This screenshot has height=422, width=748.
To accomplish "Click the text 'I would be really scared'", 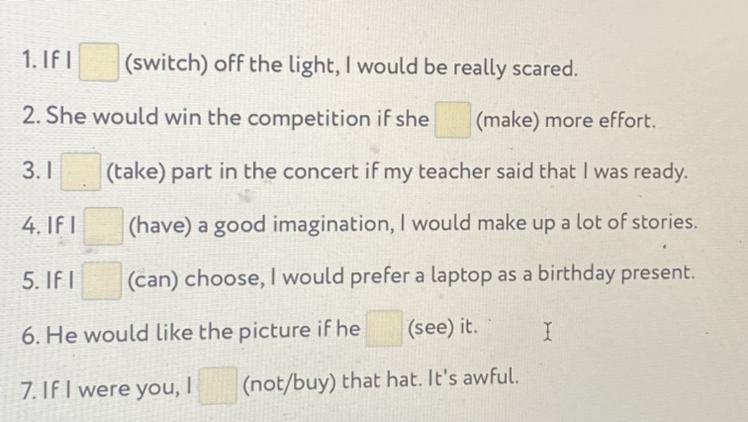I will 462,68.
